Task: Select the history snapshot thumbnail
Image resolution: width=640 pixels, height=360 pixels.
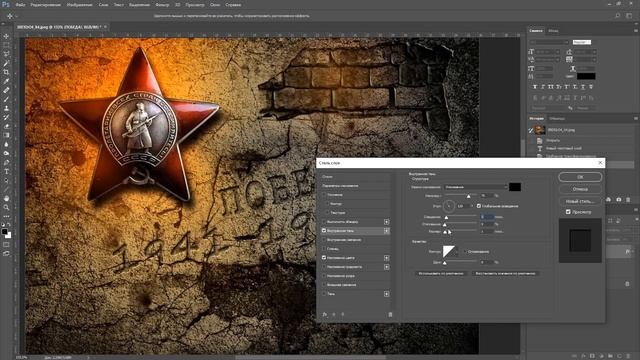Action: 540,130
